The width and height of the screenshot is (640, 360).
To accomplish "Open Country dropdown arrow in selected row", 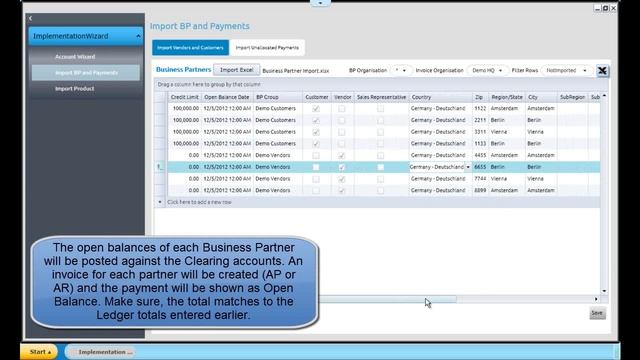I will point(468,167).
